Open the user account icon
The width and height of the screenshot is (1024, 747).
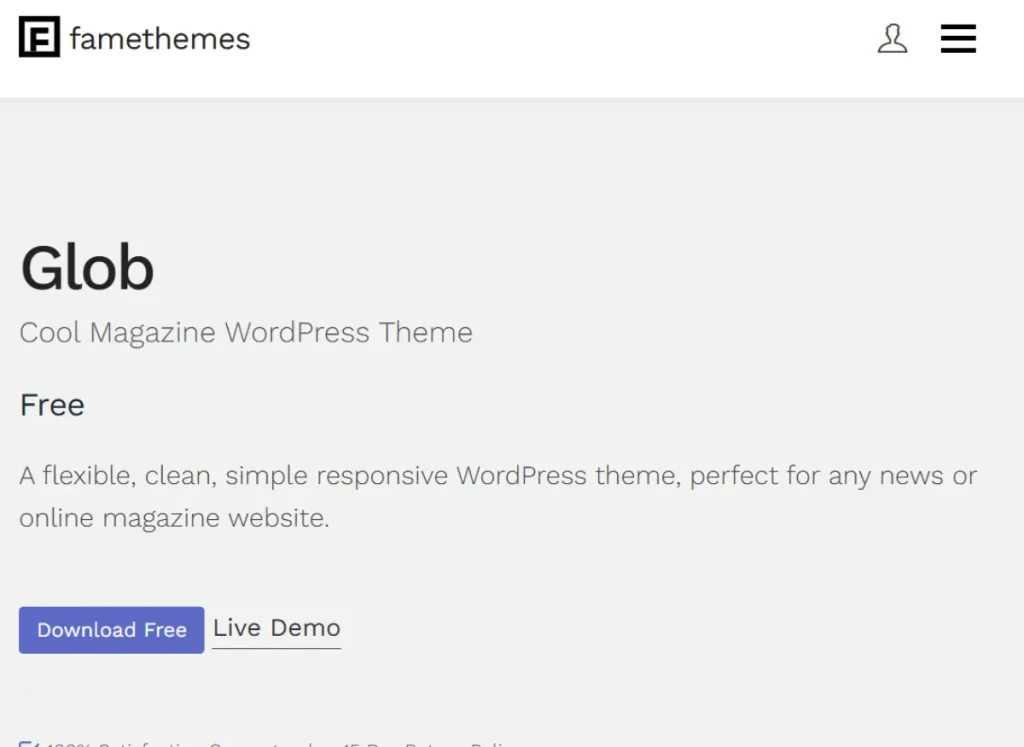[x=892, y=39]
